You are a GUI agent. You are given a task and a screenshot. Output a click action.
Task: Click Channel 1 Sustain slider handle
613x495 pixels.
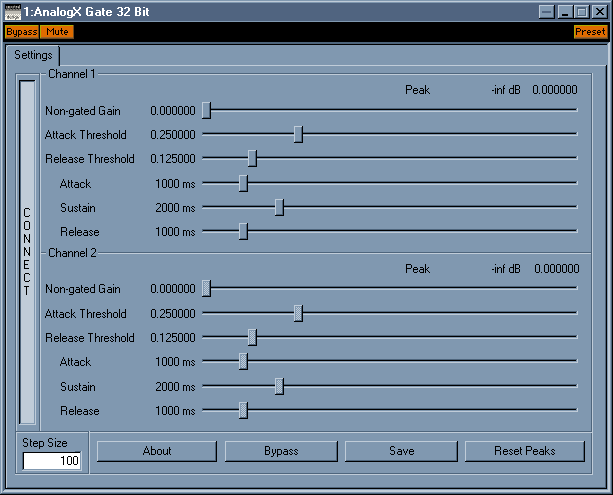coord(279,207)
